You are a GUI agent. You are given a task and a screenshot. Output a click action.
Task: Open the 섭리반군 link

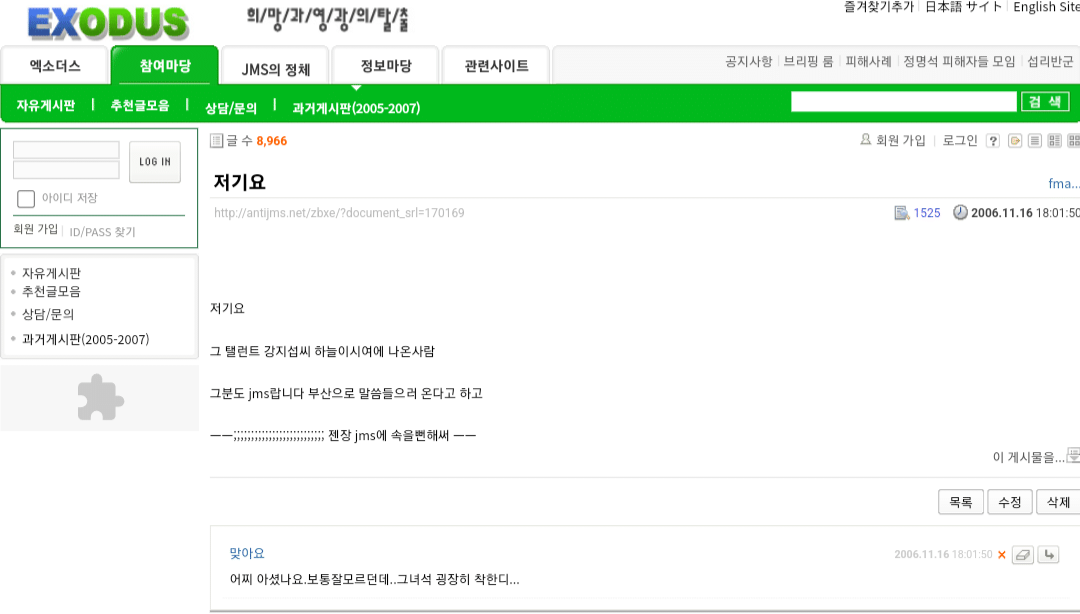pyautogui.click(x=1050, y=61)
